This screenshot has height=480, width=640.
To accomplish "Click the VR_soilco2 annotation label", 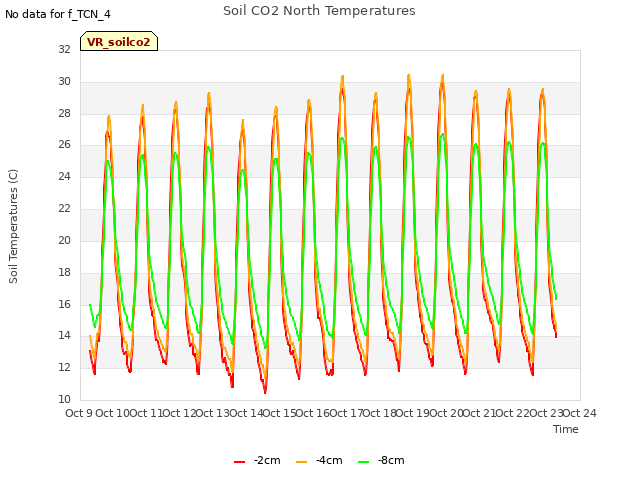I will [x=119, y=42].
